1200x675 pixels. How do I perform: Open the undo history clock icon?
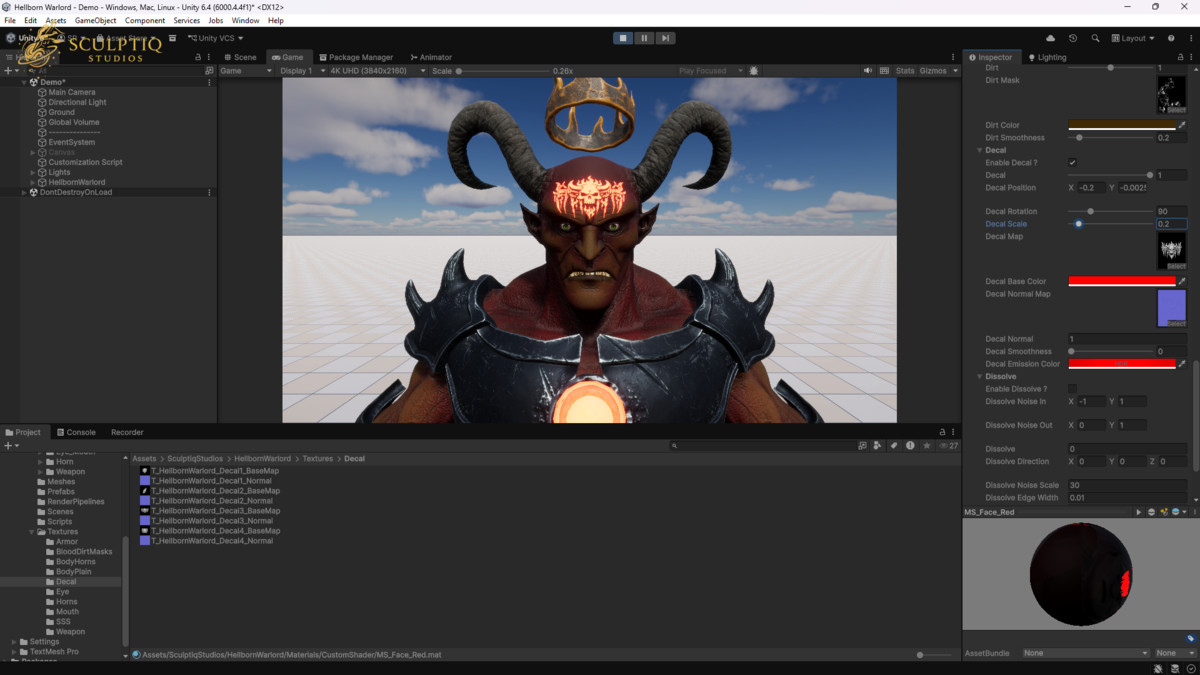pyautogui.click(x=1073, y=38)
